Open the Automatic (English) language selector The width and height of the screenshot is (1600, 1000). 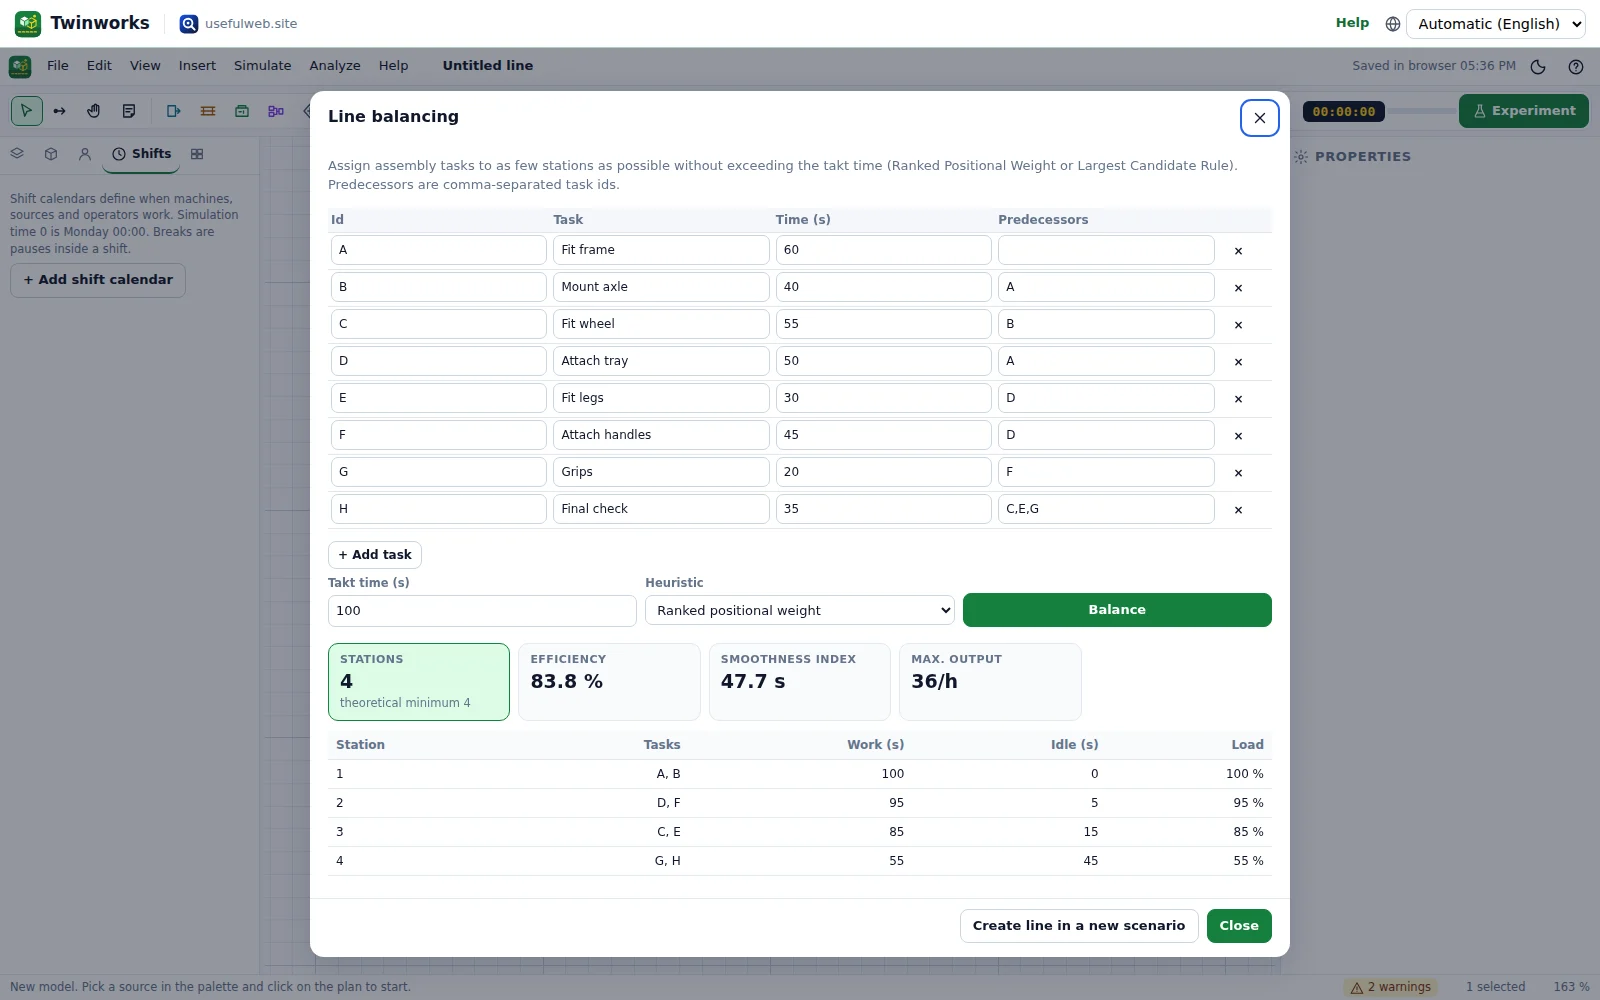(x=1495, y=24)
